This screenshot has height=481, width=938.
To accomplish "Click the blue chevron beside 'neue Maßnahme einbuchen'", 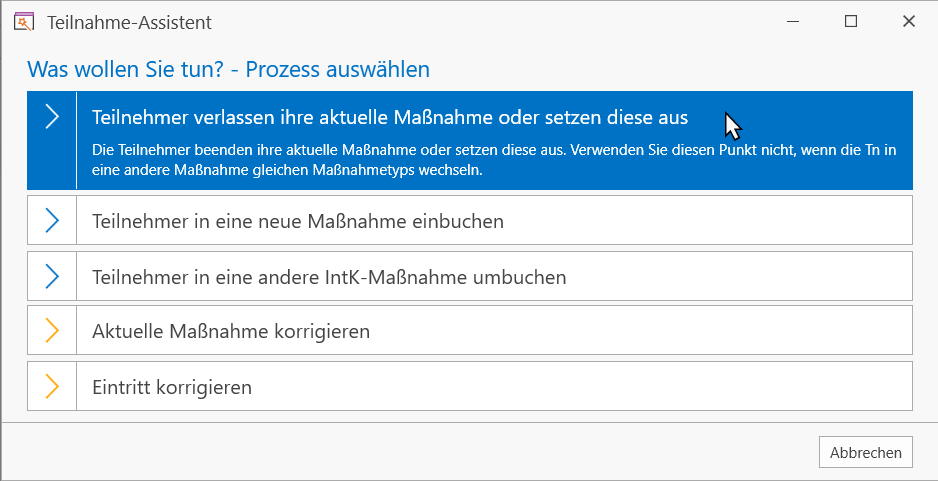I will coord(52,221).
